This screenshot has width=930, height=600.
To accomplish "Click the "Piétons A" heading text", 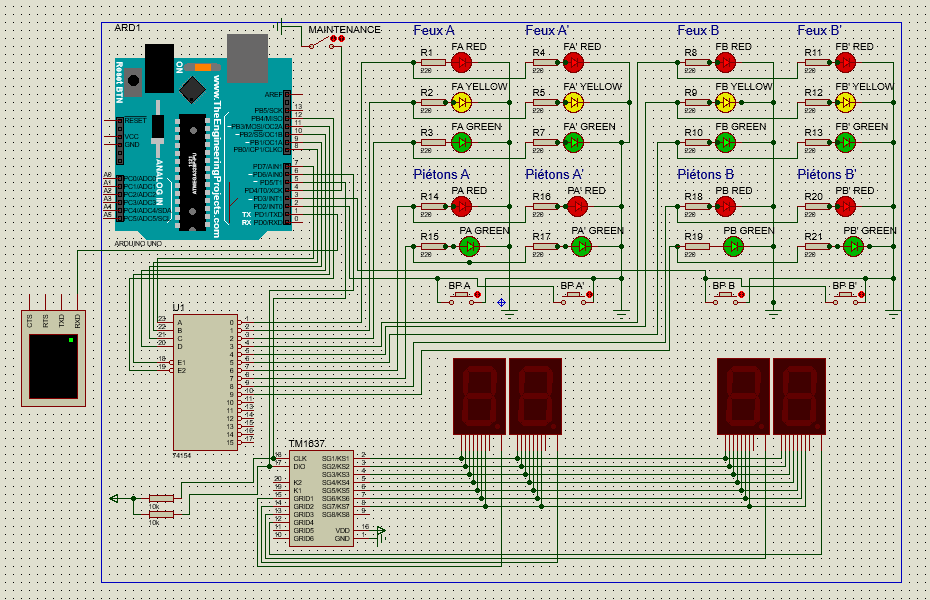I will 441,174.
